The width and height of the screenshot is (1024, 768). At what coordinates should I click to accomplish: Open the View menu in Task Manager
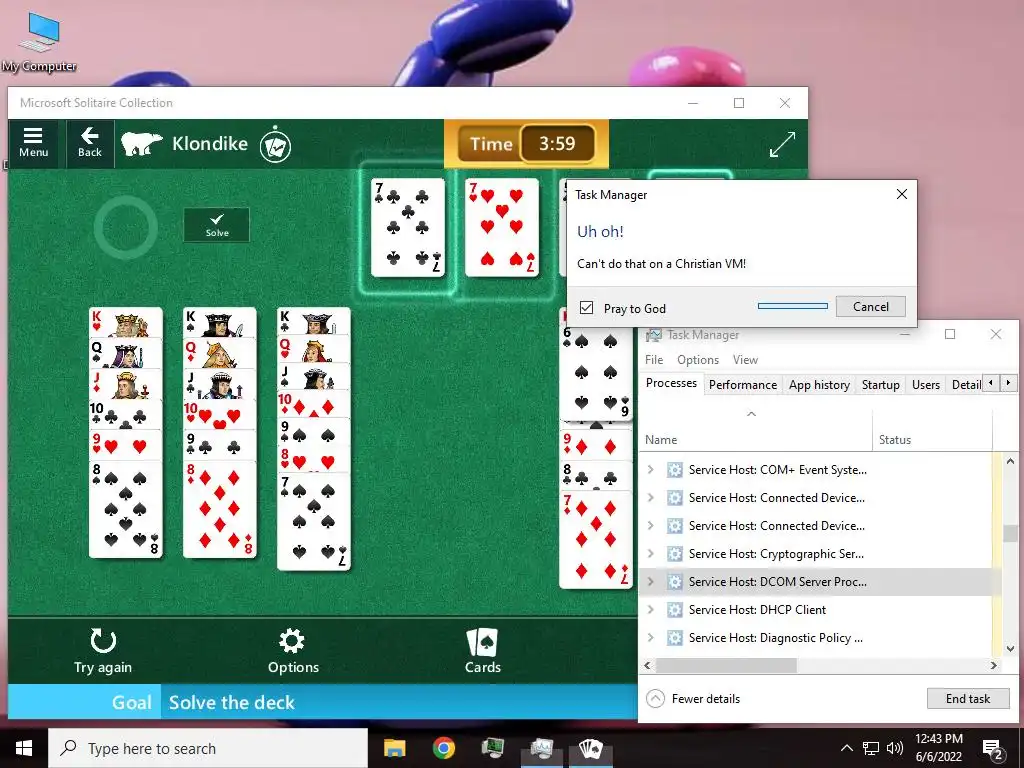click(x=745, y=360)
